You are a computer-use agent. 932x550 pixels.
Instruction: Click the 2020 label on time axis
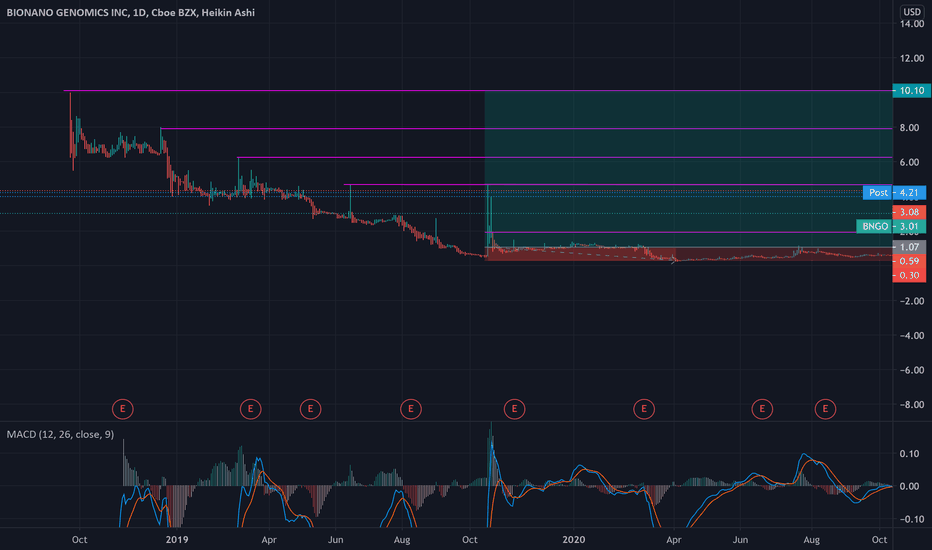[574, 540]
